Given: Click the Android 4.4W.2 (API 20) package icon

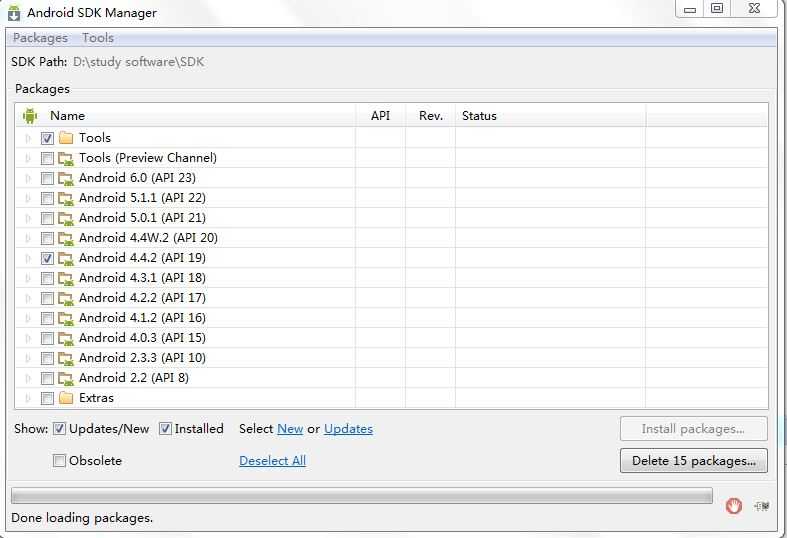Looking at the screenshot, I should tap(66, 239).
